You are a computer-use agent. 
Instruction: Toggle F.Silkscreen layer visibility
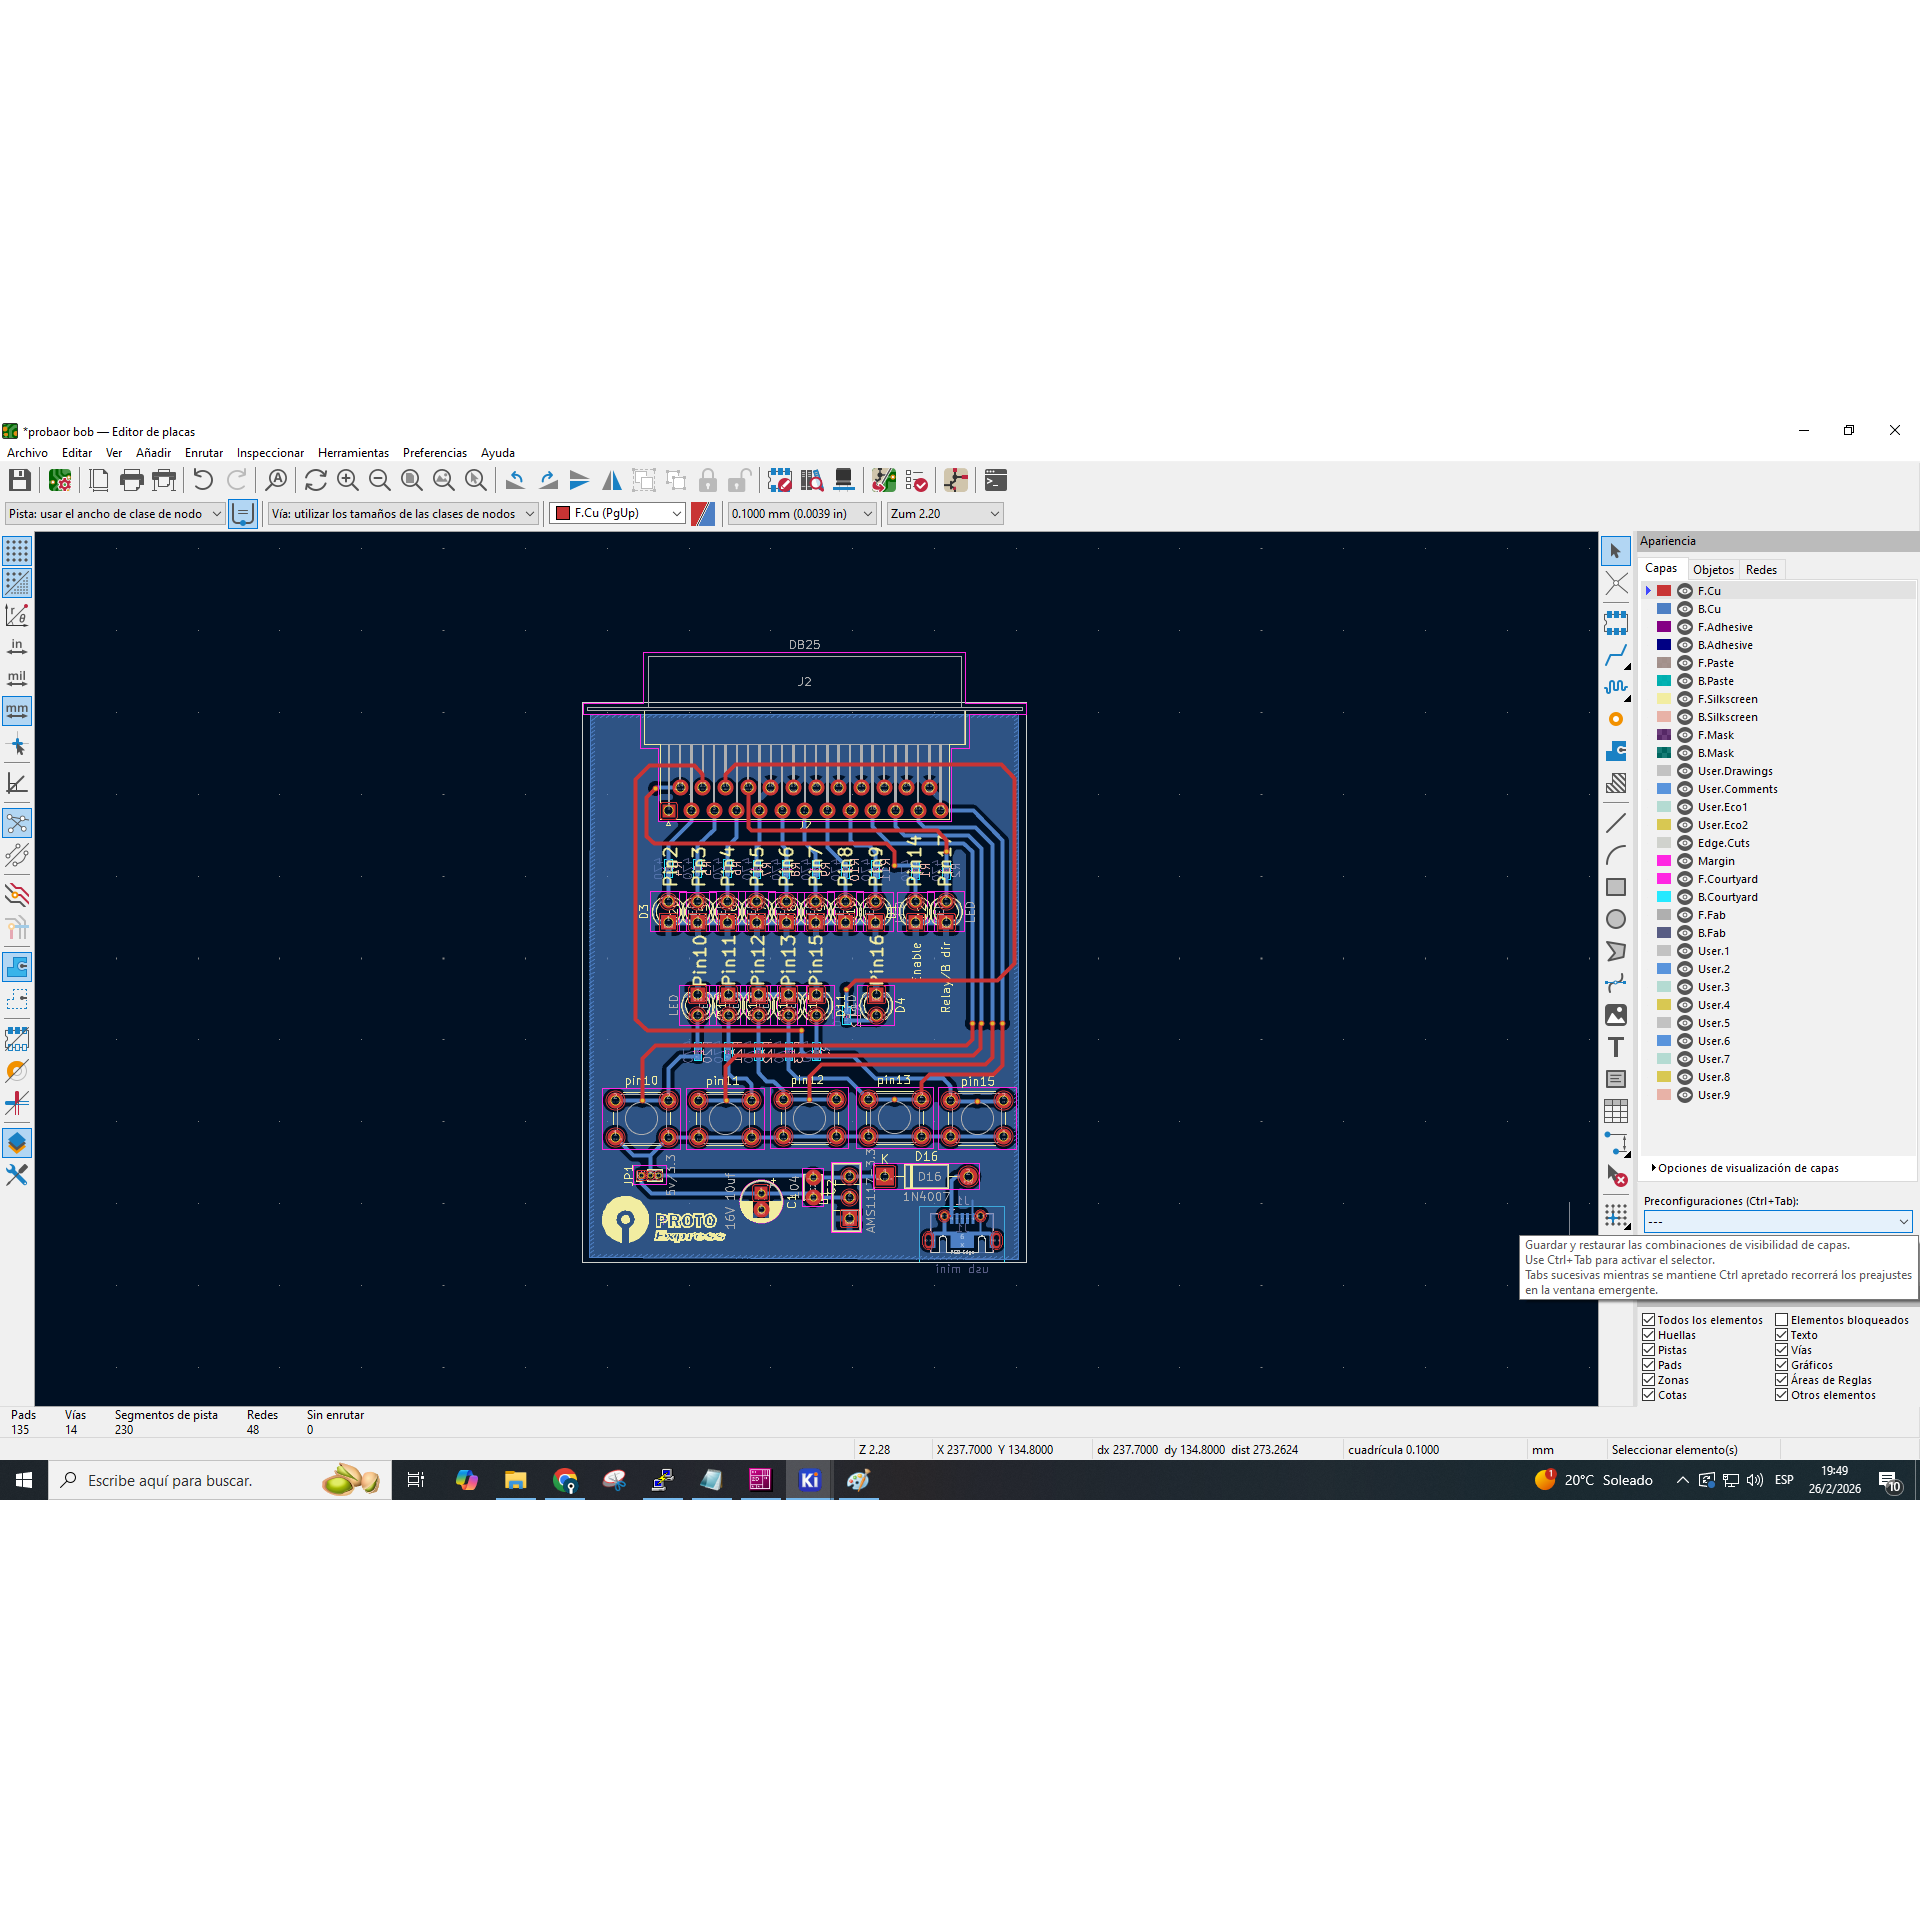(x=1685, y=699)
